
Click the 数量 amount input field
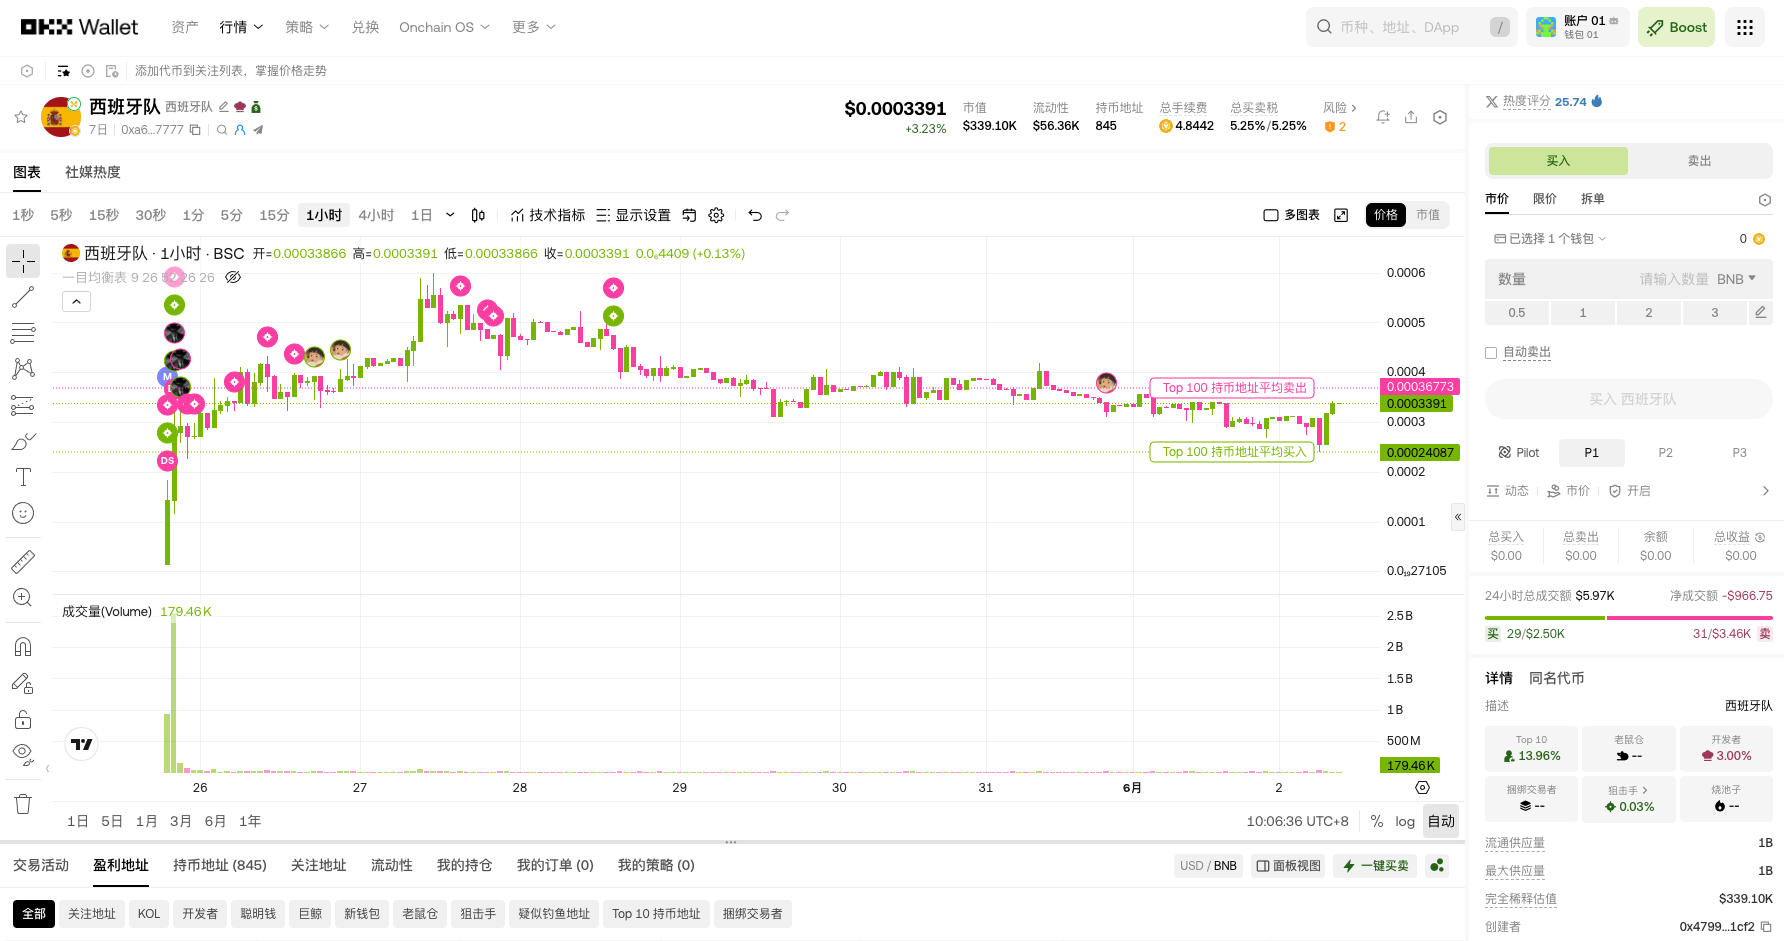[x=1628, y=279]
